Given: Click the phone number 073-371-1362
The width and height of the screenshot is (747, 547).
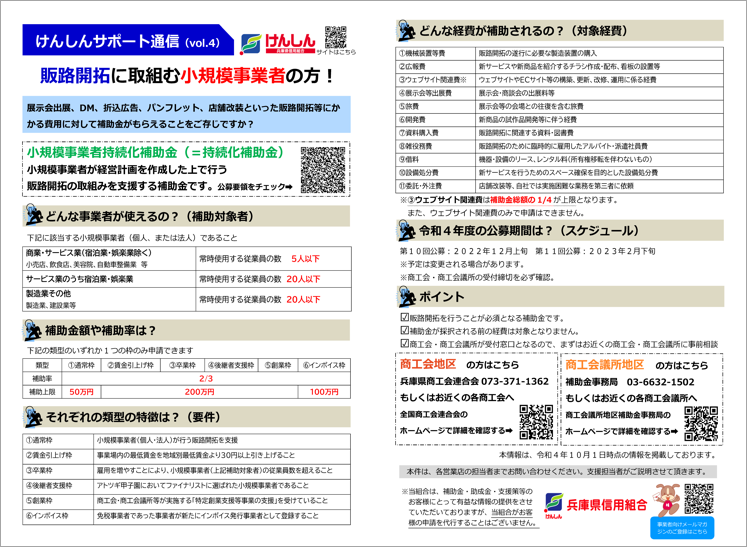Looking at the screenshot, I should click(x=515, y=381).
